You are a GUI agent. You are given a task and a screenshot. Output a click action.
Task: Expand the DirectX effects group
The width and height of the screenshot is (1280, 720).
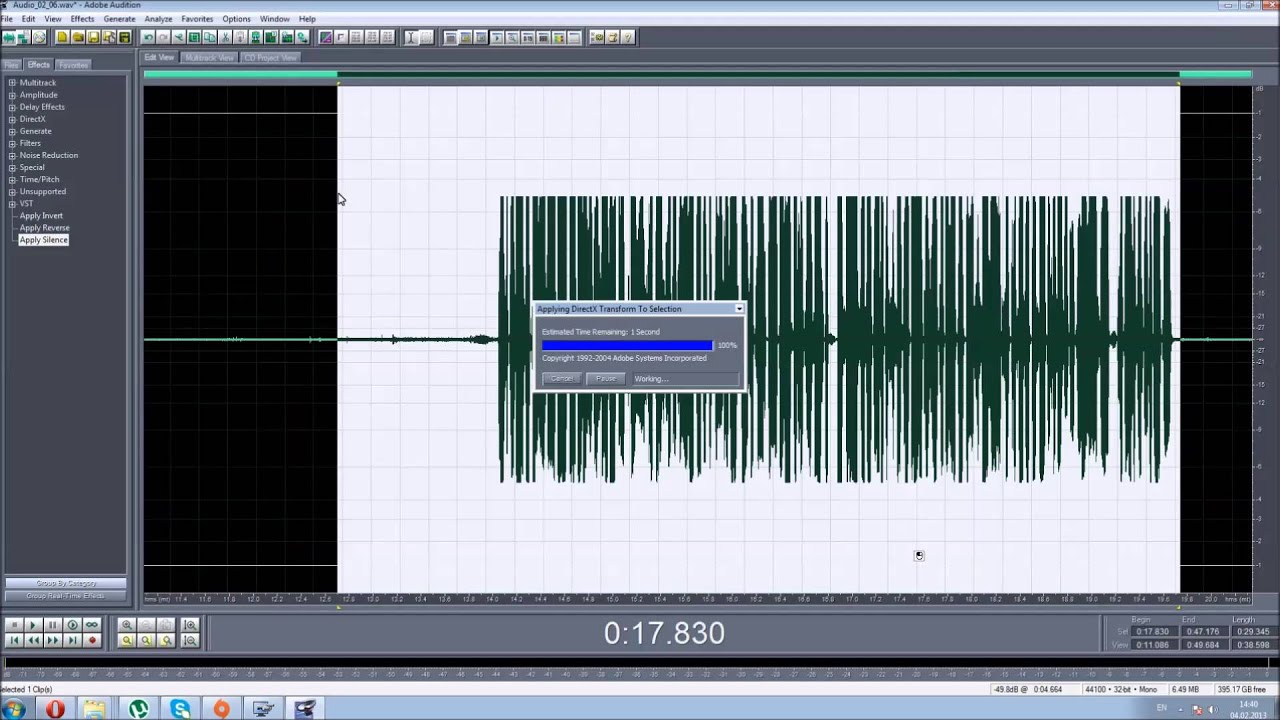click(x=12, y=119)
